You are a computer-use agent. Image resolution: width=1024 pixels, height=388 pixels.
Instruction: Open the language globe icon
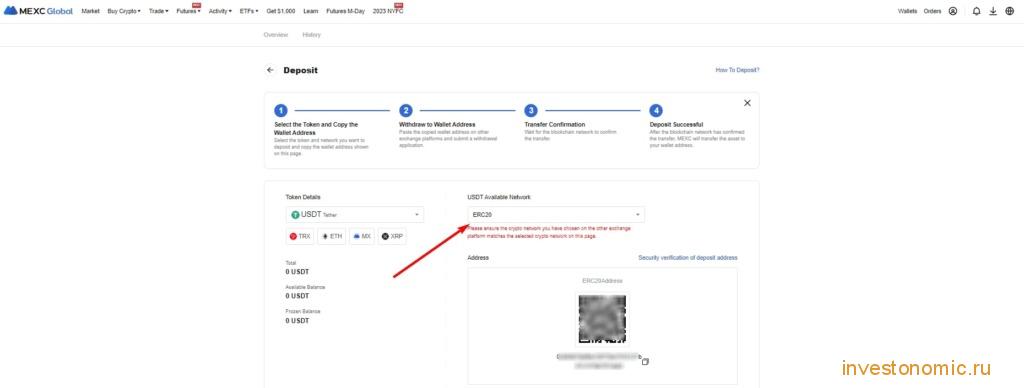[x=1010, y=11]
